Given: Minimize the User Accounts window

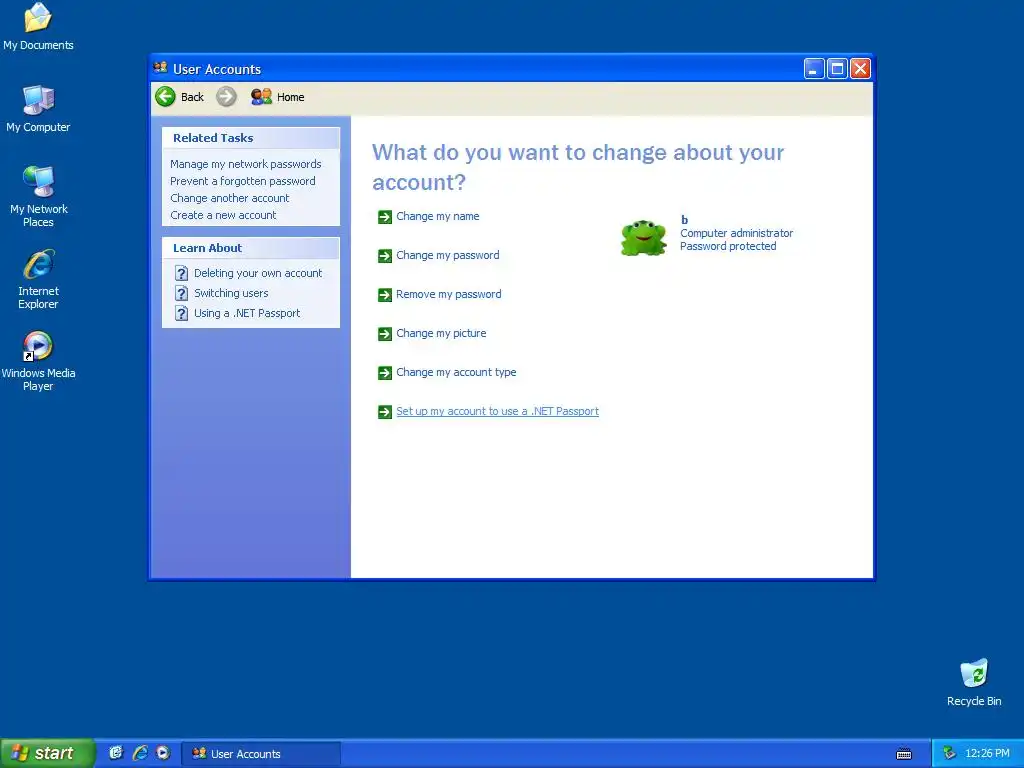Looking at the screenshot, I should 814,69.
